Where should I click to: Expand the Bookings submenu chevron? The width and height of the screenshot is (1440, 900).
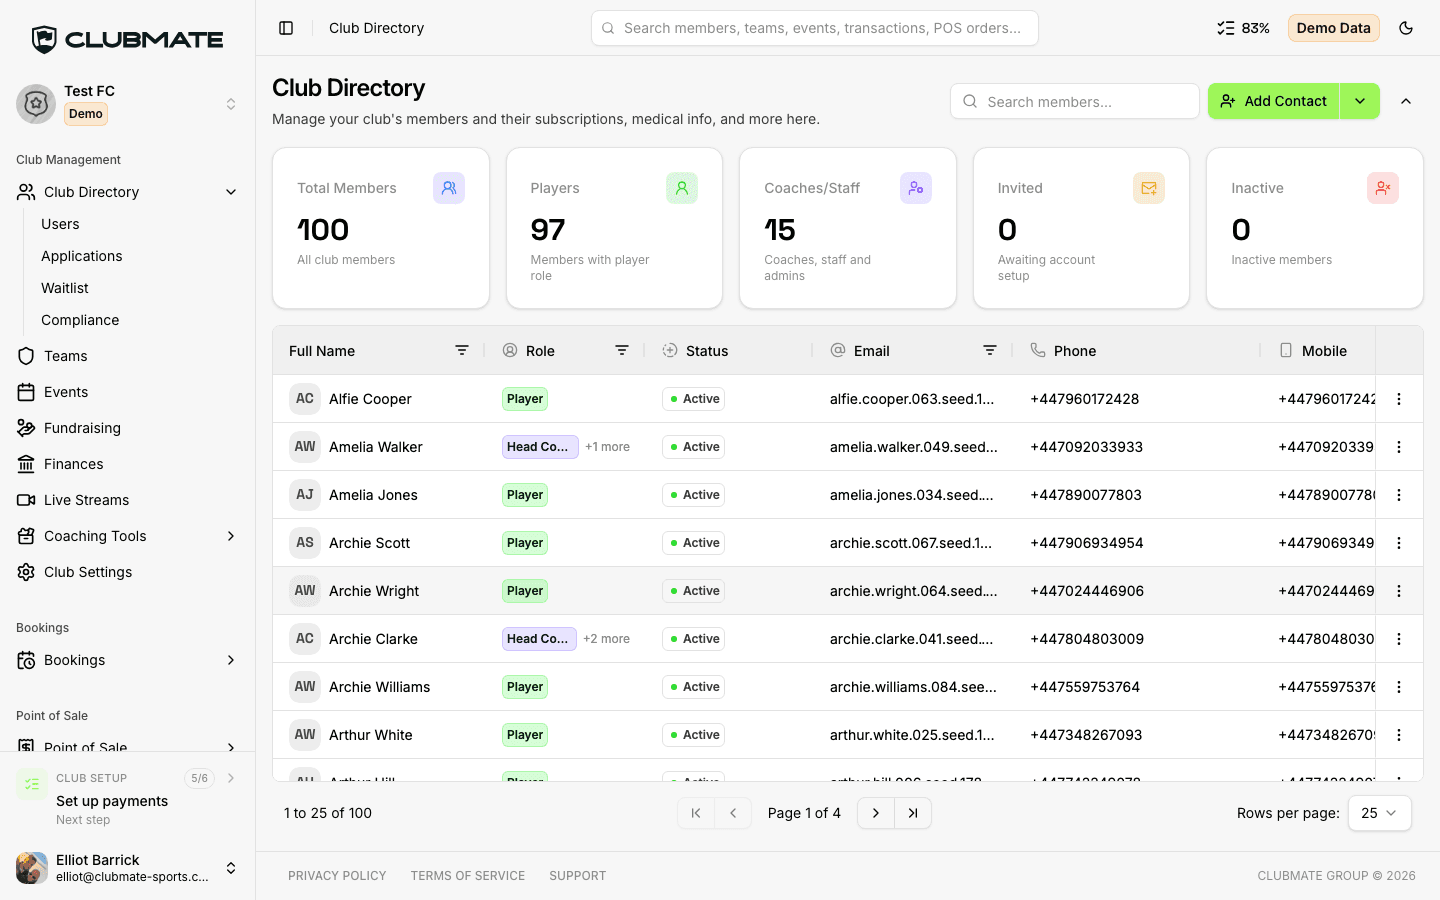tap(231, 660)
